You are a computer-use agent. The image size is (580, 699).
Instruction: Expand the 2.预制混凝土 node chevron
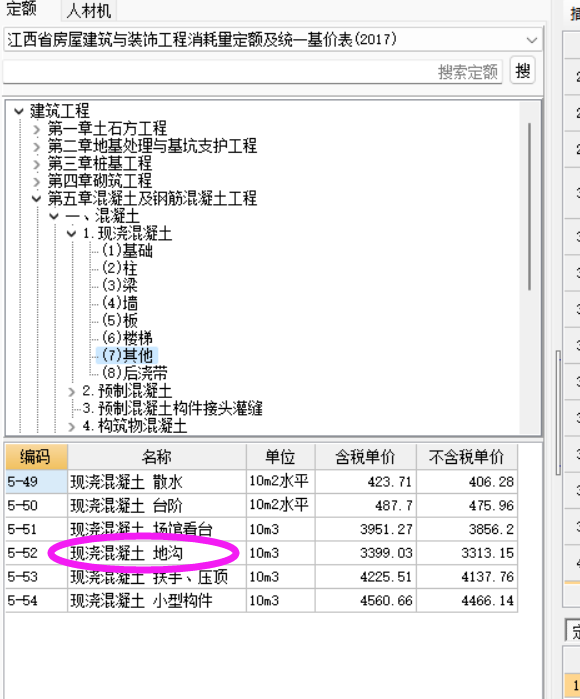click(x=72, y=392)
